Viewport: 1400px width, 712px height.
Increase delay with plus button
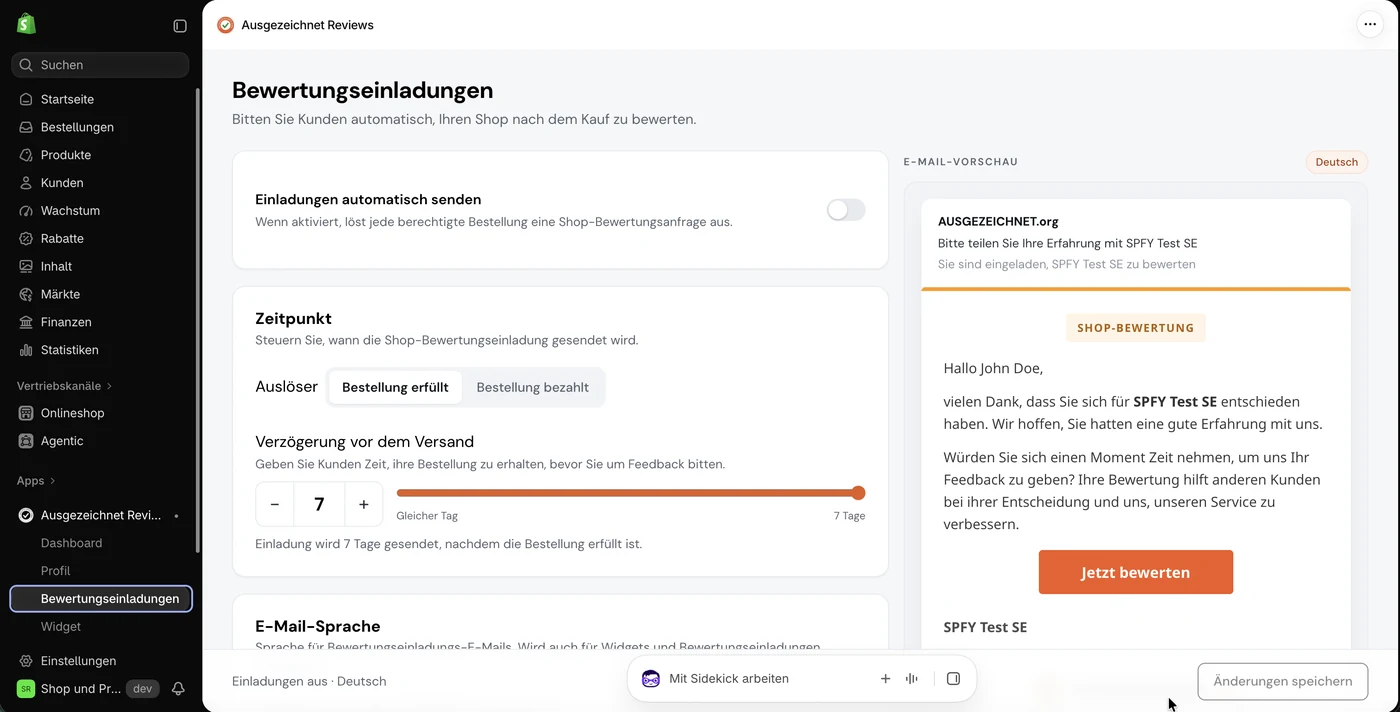coord(364,505)
